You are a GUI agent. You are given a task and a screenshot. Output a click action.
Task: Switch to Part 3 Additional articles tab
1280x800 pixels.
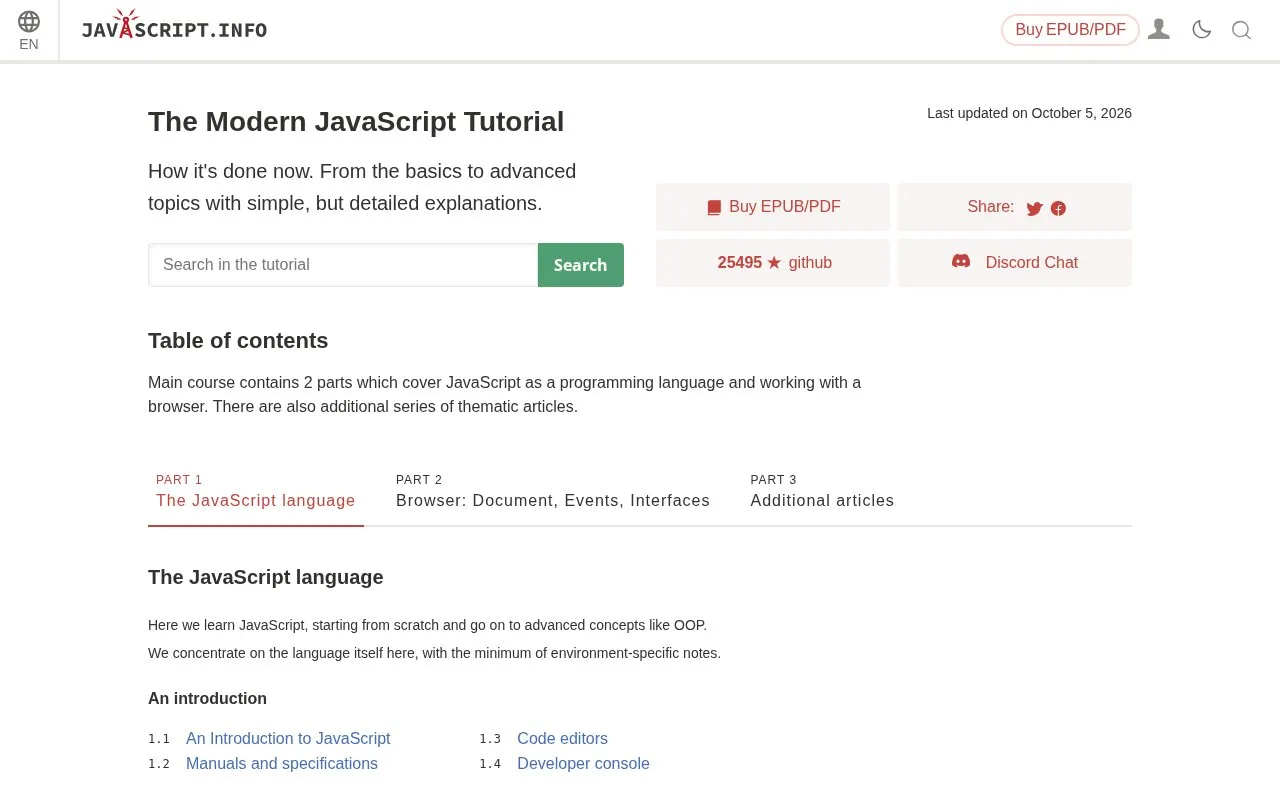pos(822,491)
